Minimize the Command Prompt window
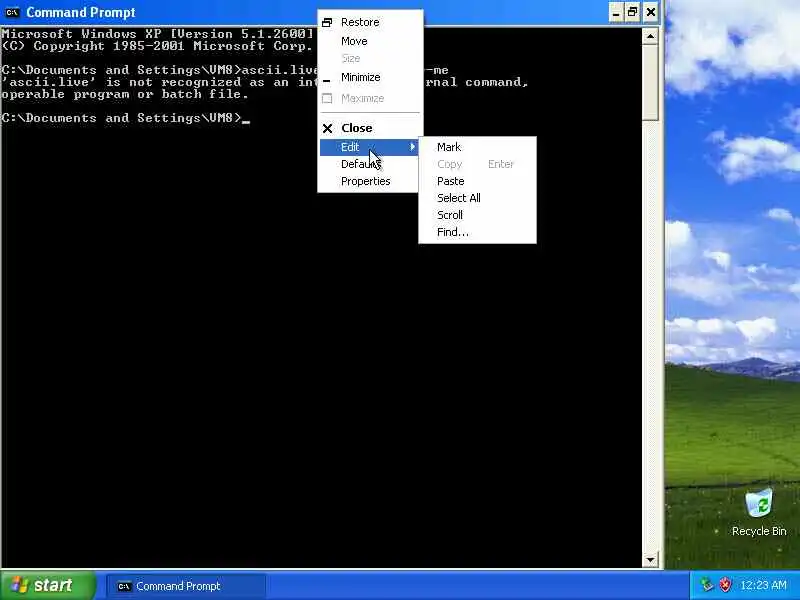This screenshot has height=600, width=800. (x=616, y=12)
